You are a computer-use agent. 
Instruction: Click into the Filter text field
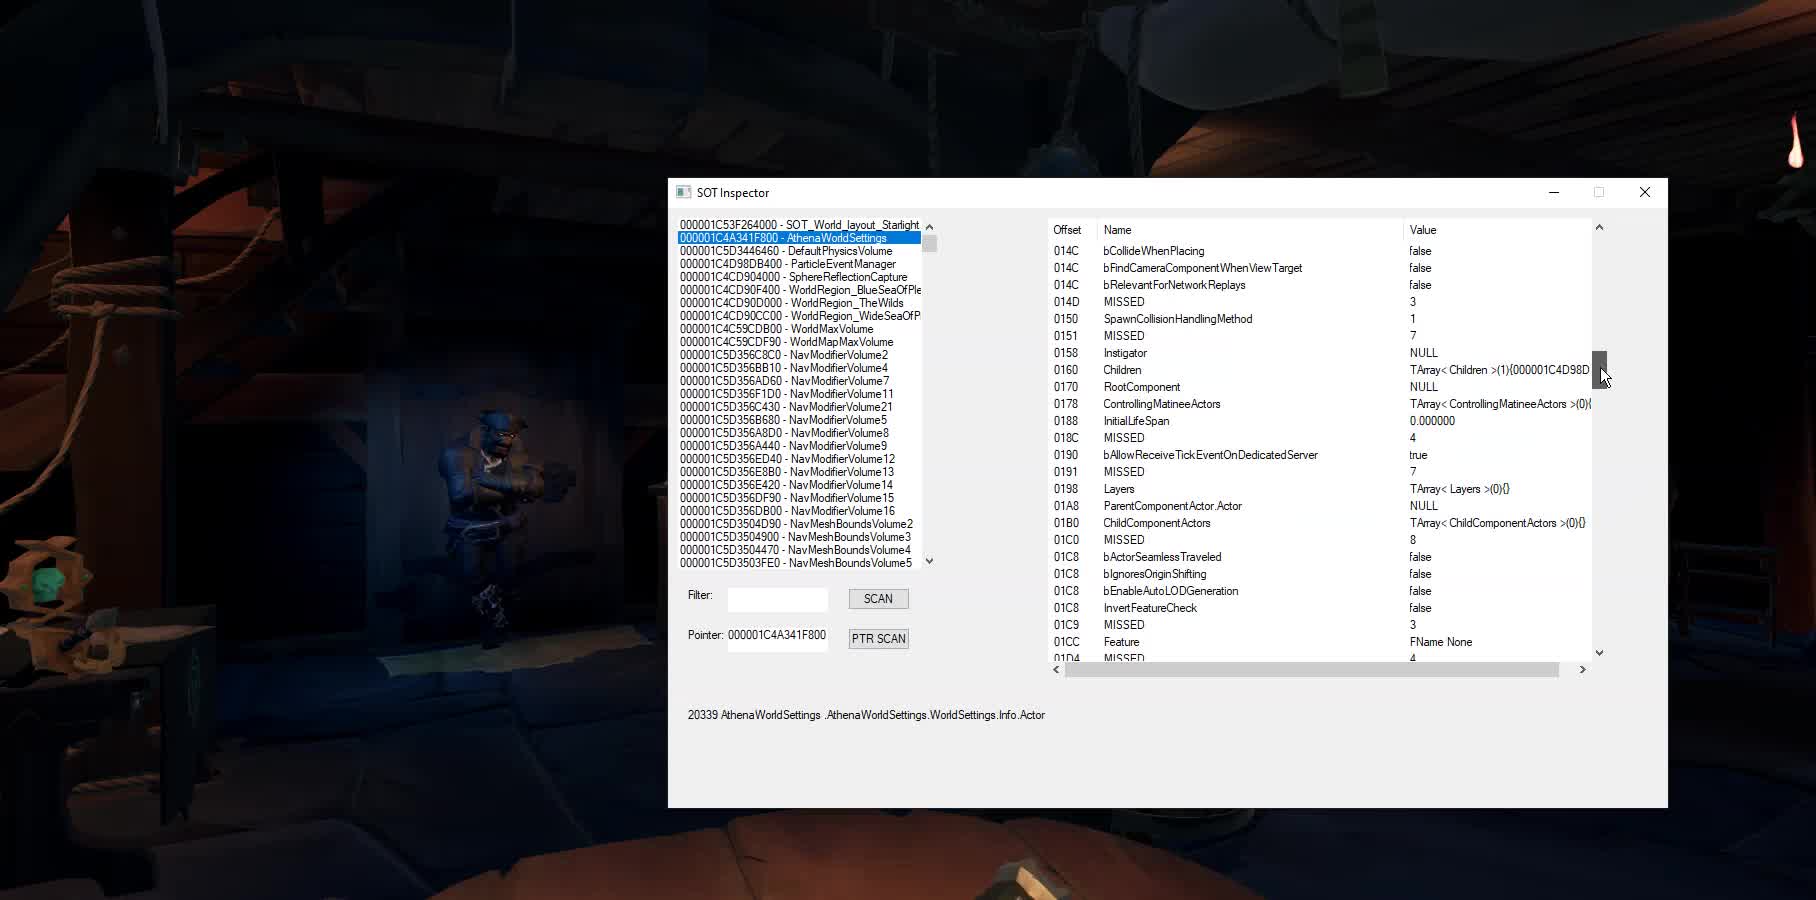click(x=777, y=599)
